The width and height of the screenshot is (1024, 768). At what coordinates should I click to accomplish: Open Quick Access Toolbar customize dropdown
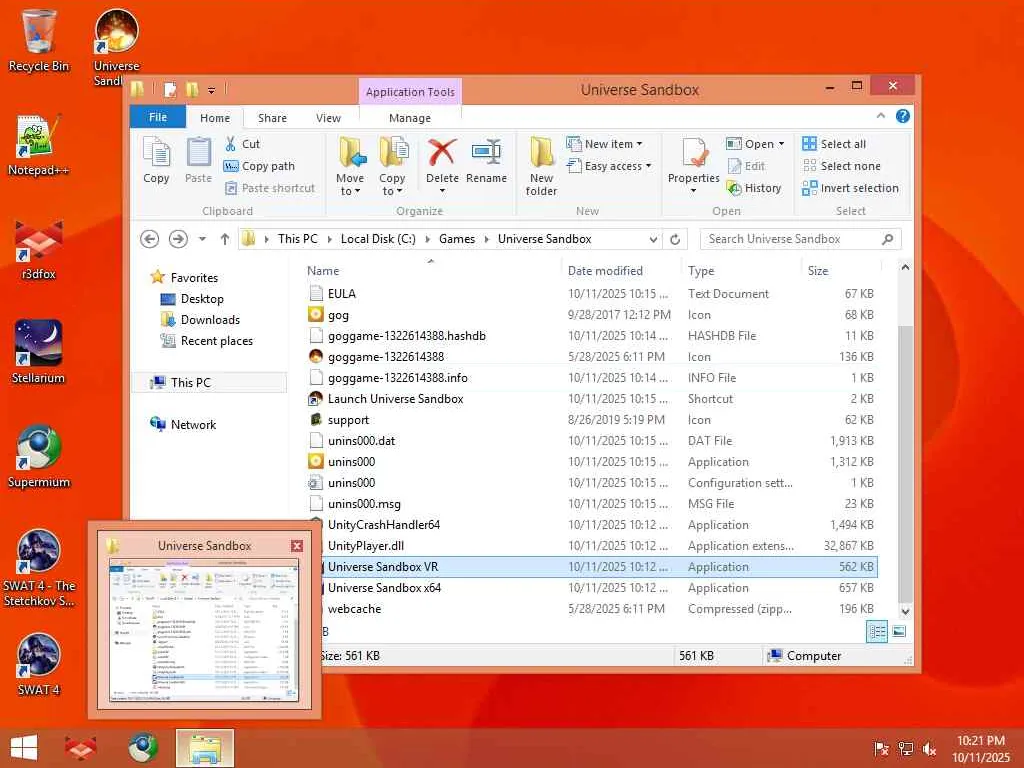point(211,90)
